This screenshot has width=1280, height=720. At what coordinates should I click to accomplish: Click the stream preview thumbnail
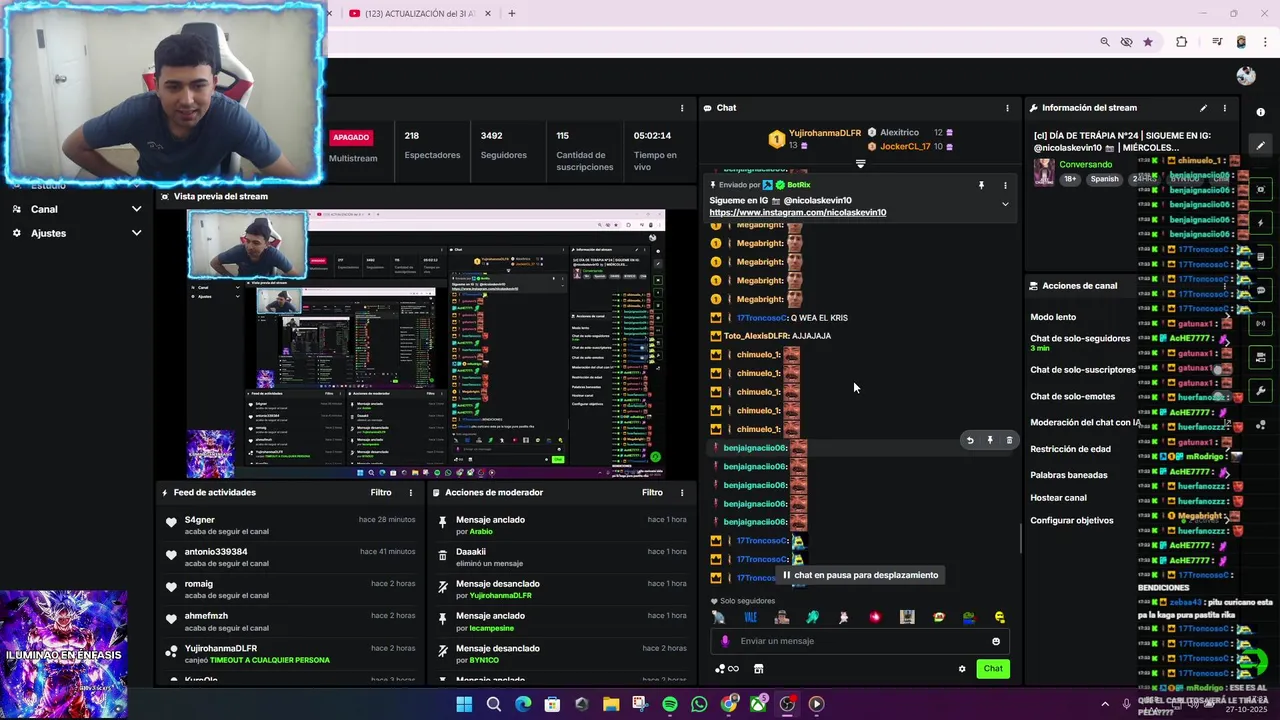426,343
